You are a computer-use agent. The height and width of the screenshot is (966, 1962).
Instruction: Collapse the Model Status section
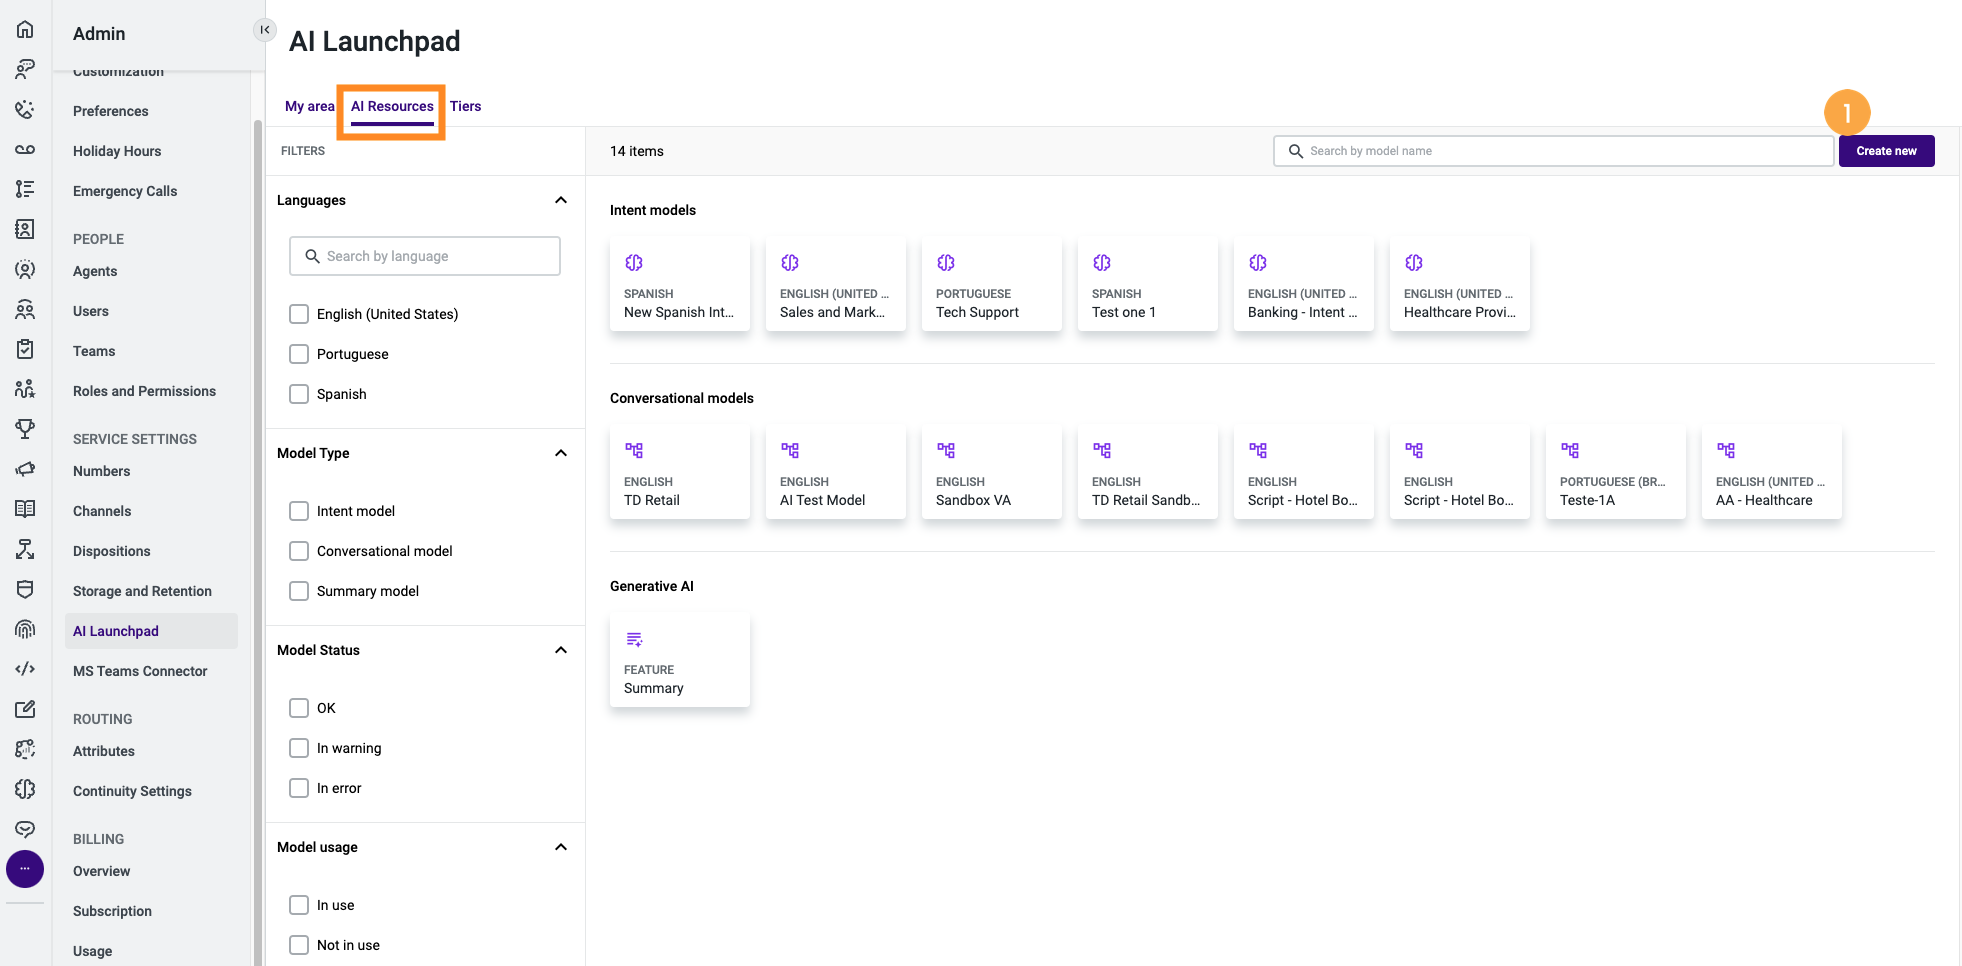(560, 649)
